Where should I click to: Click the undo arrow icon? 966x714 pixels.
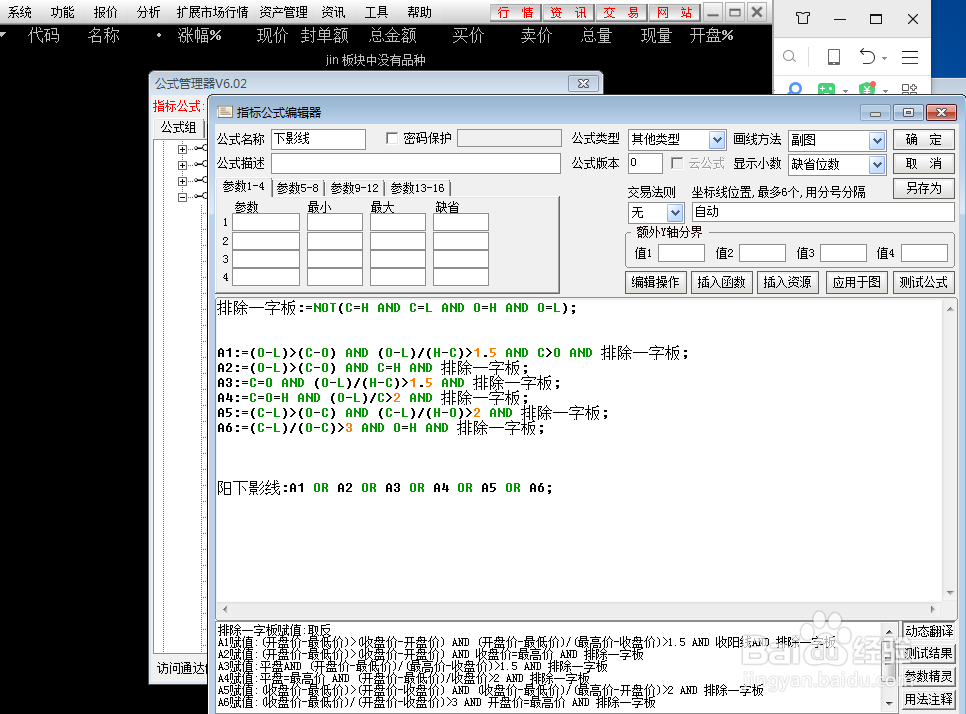tap(868, 57)
